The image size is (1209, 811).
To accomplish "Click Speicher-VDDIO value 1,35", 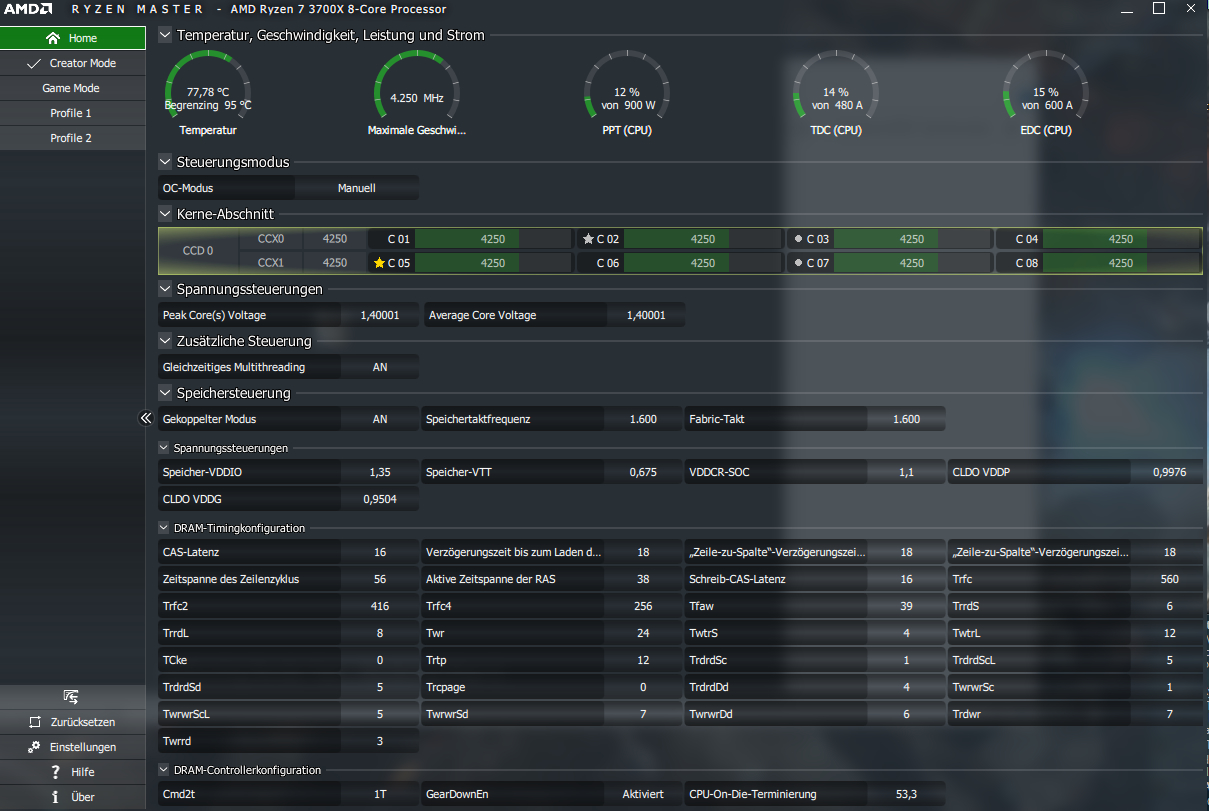I will tap(380, 472).
